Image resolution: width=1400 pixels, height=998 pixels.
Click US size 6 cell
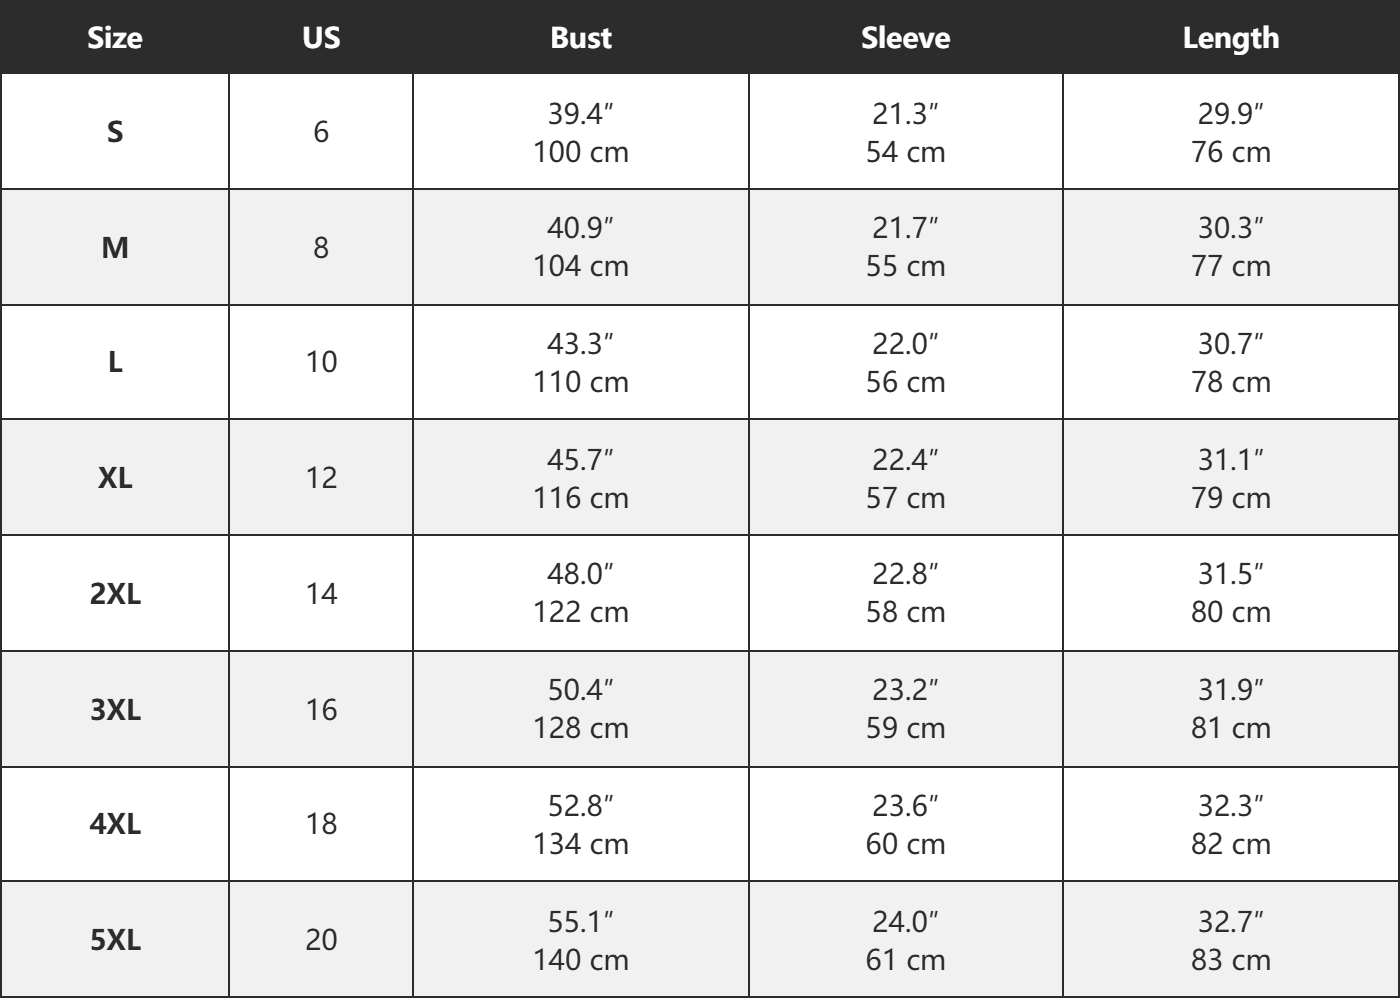coord(321,132)
